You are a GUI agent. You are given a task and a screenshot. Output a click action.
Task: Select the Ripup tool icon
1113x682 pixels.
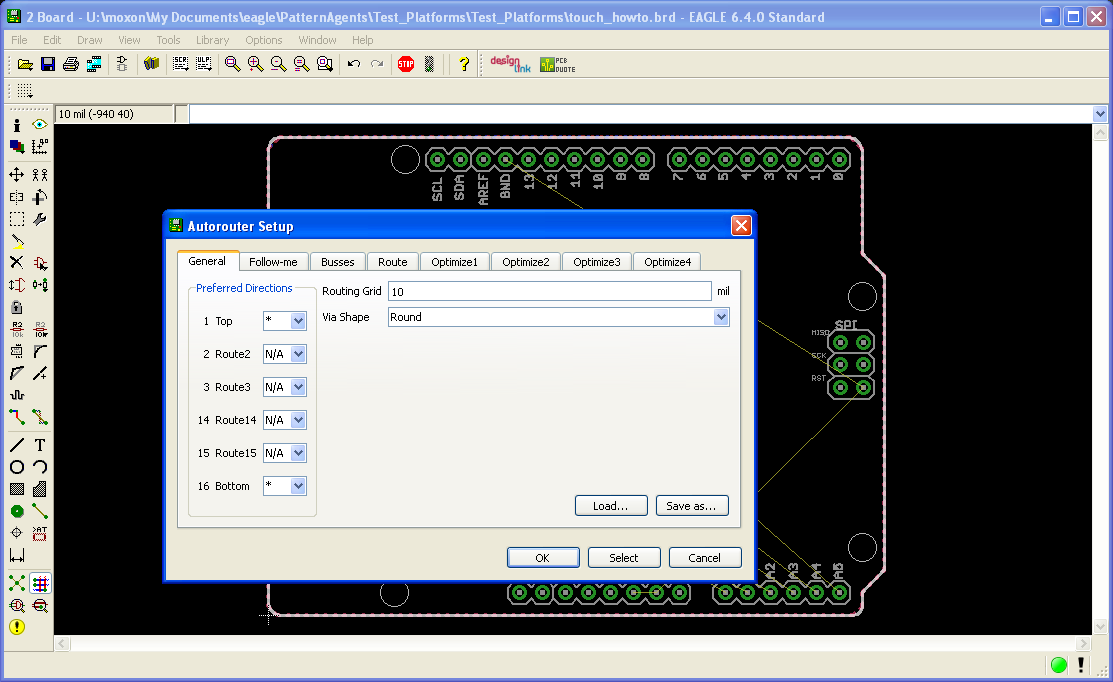tap(40, 417)
